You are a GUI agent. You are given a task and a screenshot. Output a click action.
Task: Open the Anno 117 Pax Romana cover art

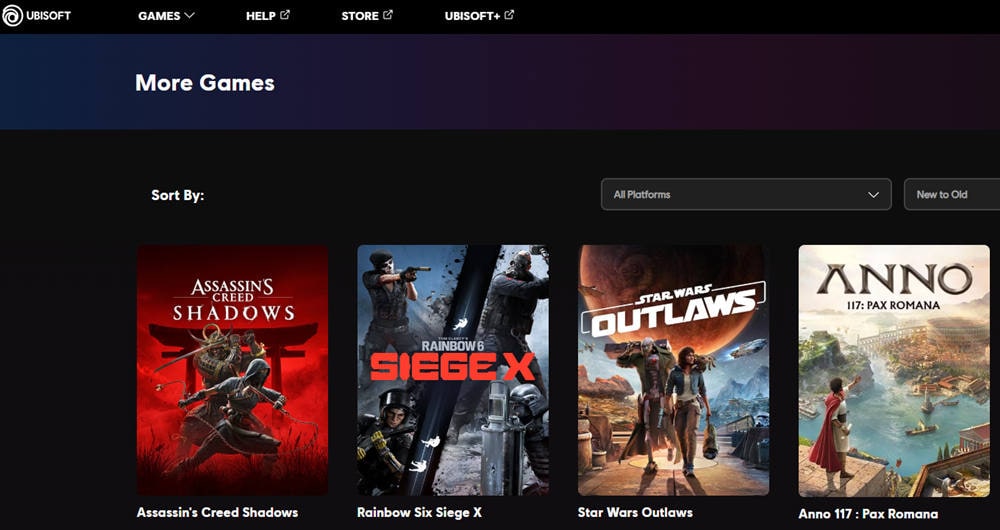pos(894,371)
